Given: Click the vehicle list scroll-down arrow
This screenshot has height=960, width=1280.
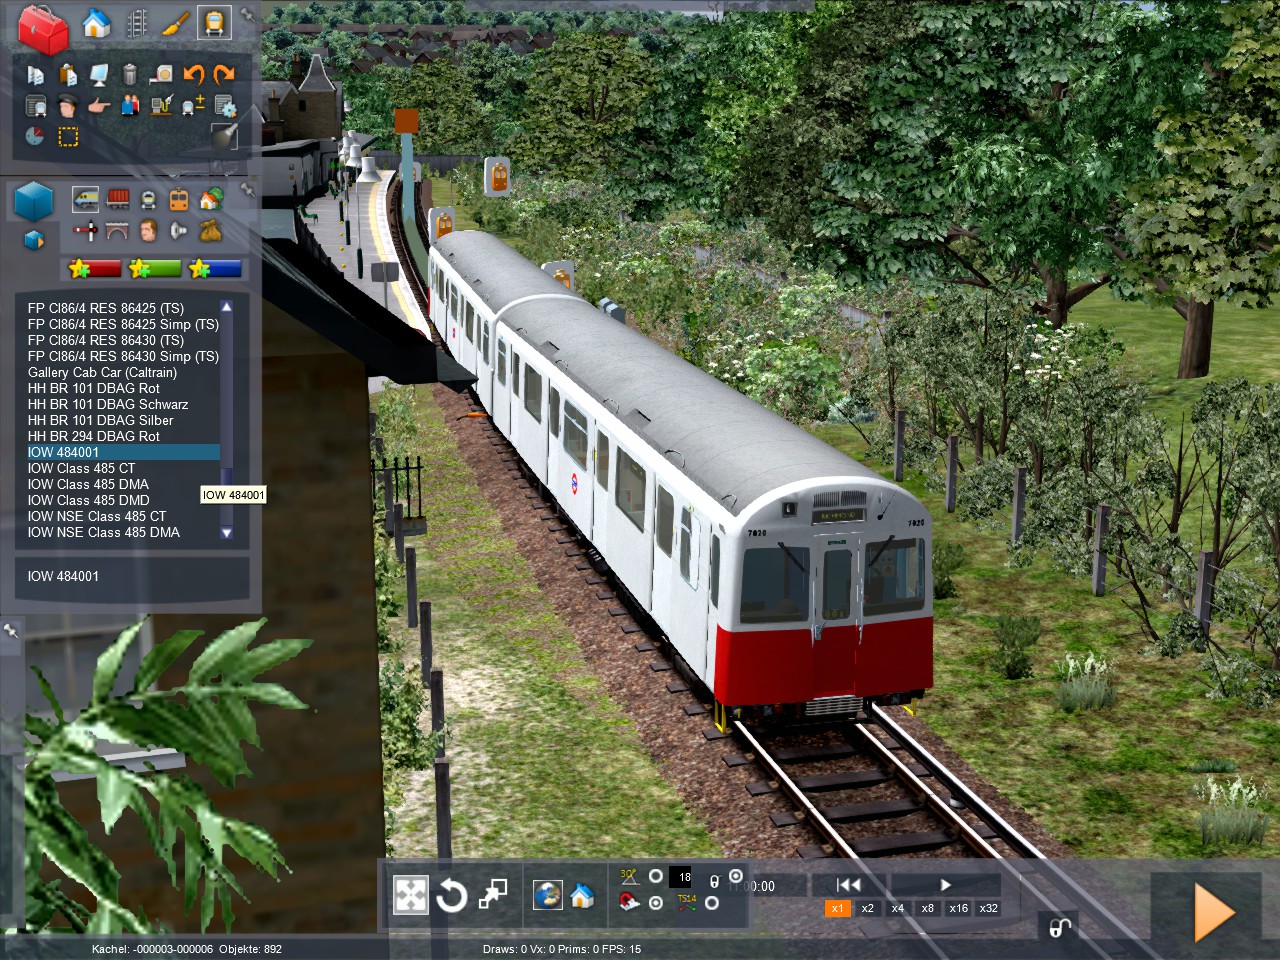Looking at the screenshot, I should [227, 533].
